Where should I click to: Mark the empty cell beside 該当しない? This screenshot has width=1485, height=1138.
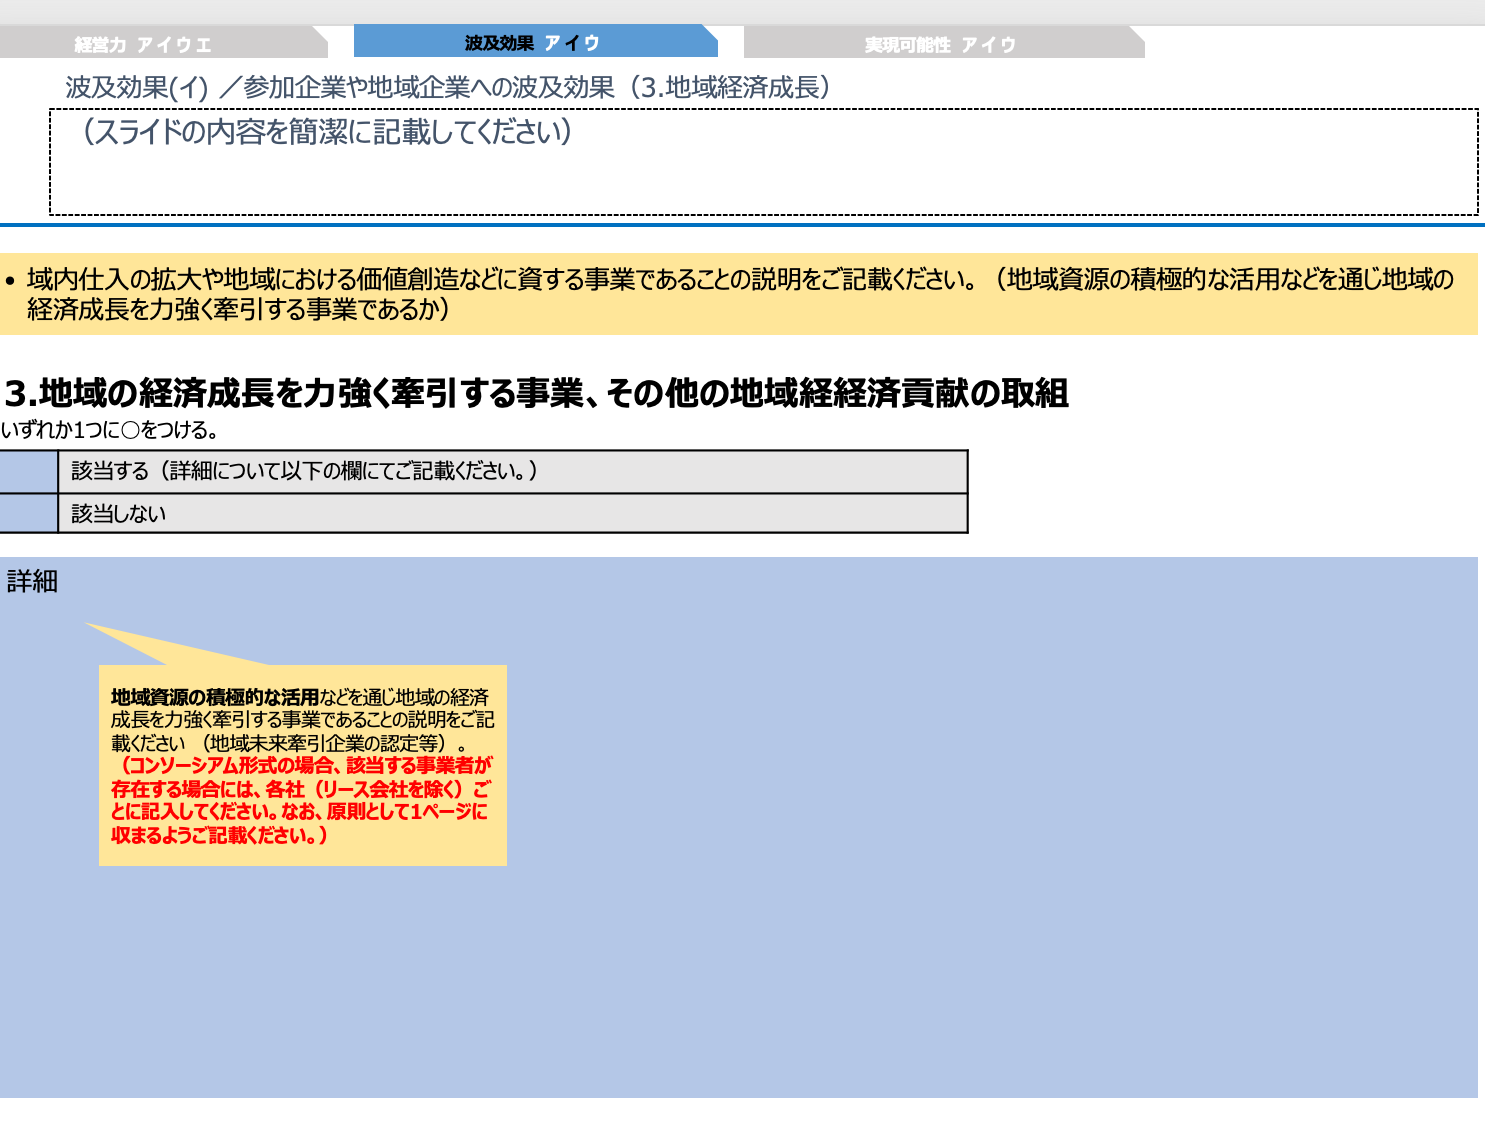[x=30, y=514]
